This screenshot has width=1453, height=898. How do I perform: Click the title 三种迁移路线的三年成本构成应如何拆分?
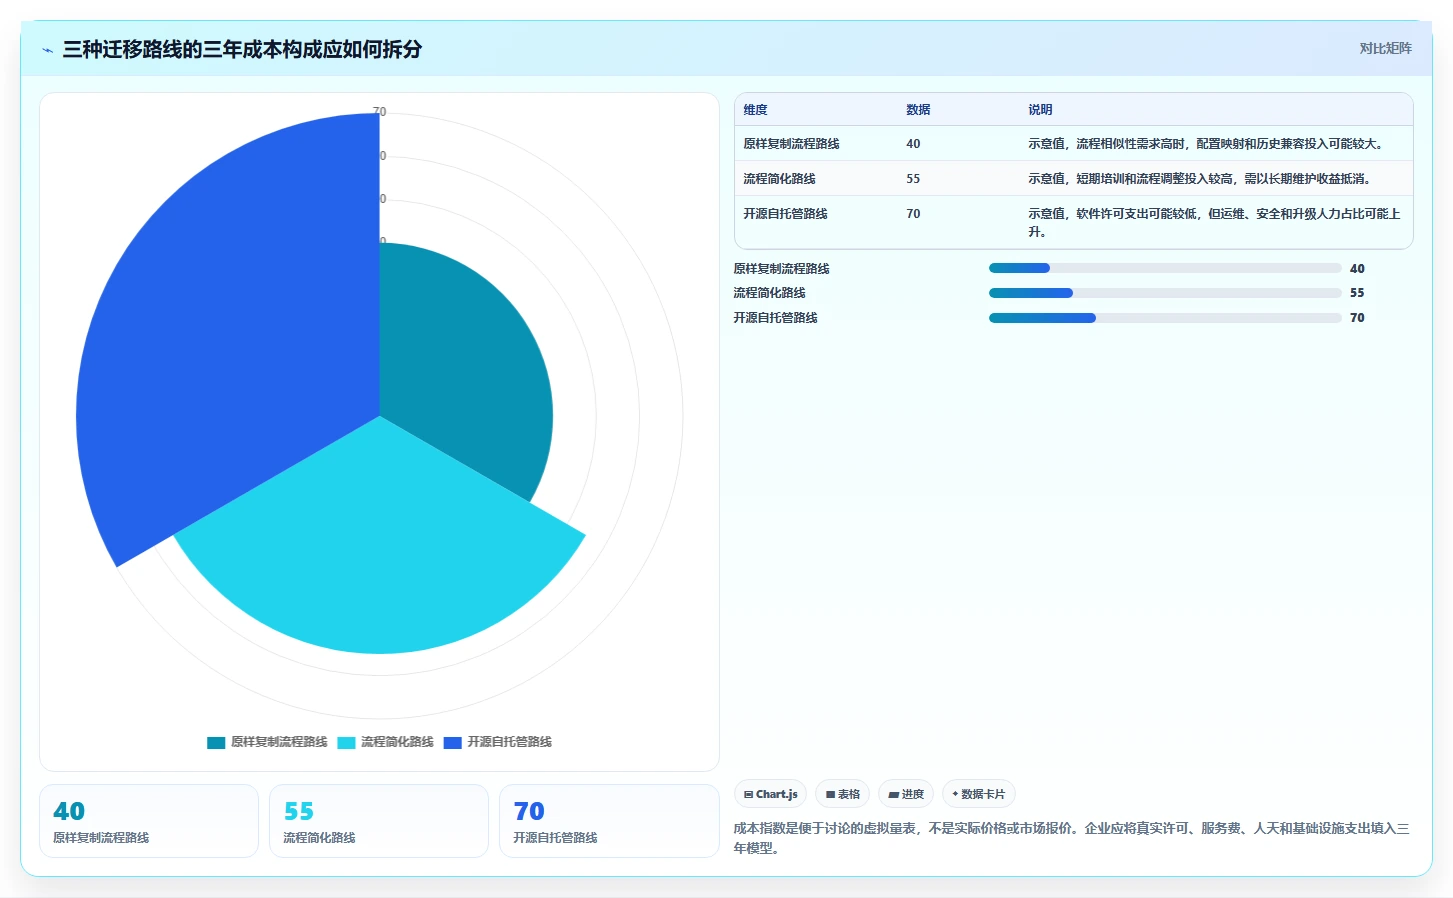[x=242, y=49]
